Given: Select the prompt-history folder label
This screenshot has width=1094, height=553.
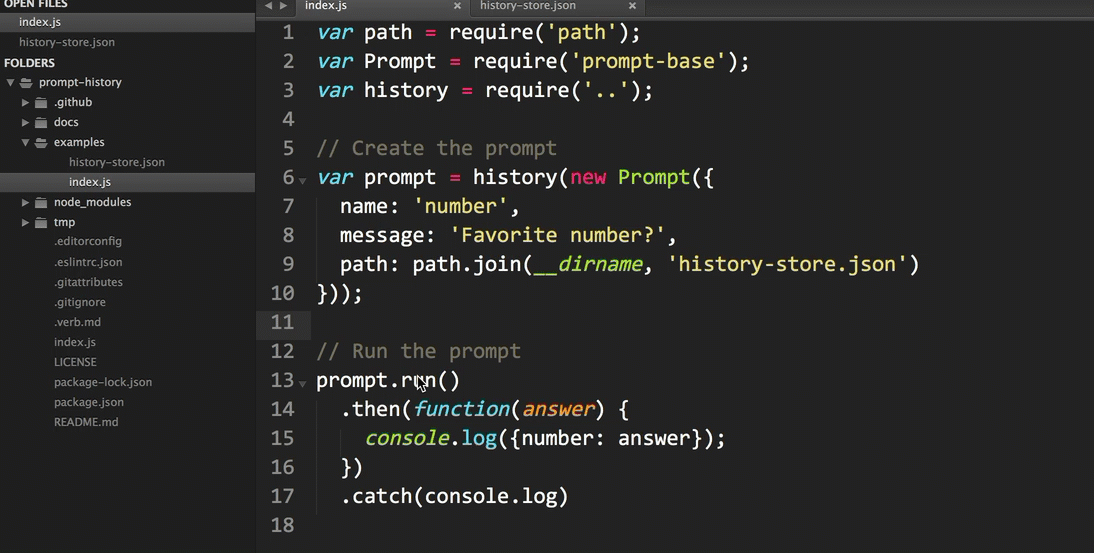Looking at the screenshot, I should (80, 82).
